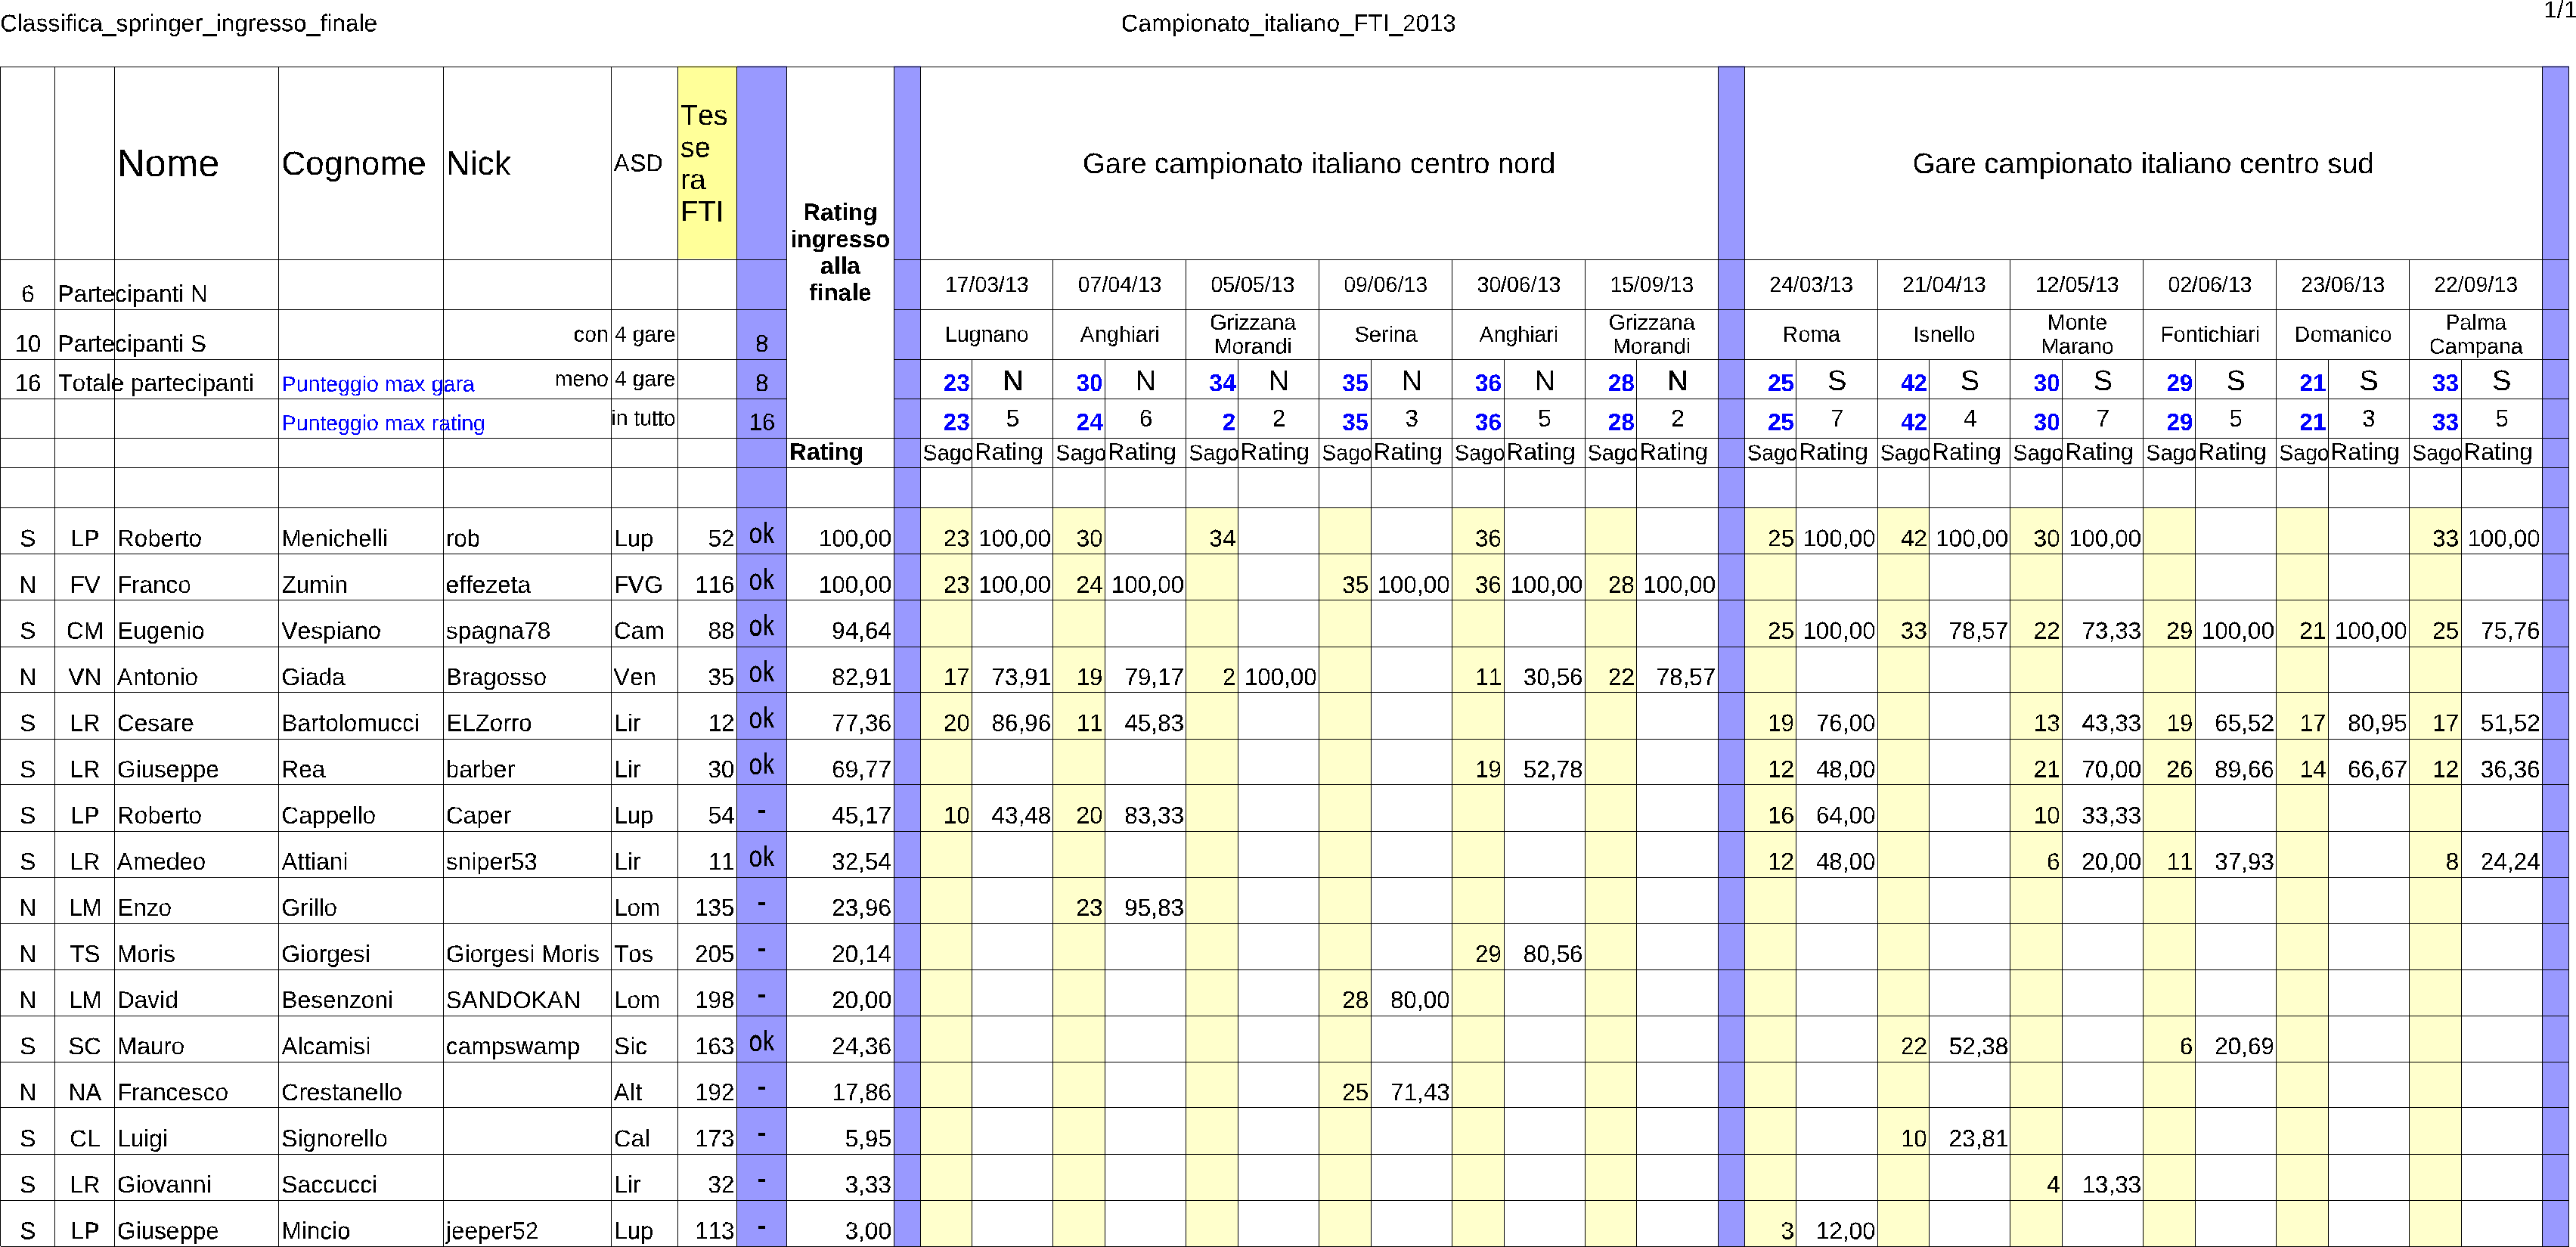
Task: Select Giada's entry rating '82,91'
Action: pyautogui.click(x=861, y=677)
